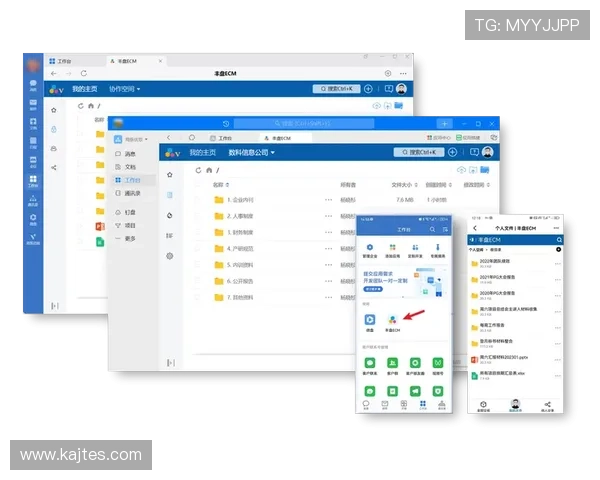Open the more options dots for 1. 企业内刊
600x480 pixels.
tap(328, 200)
